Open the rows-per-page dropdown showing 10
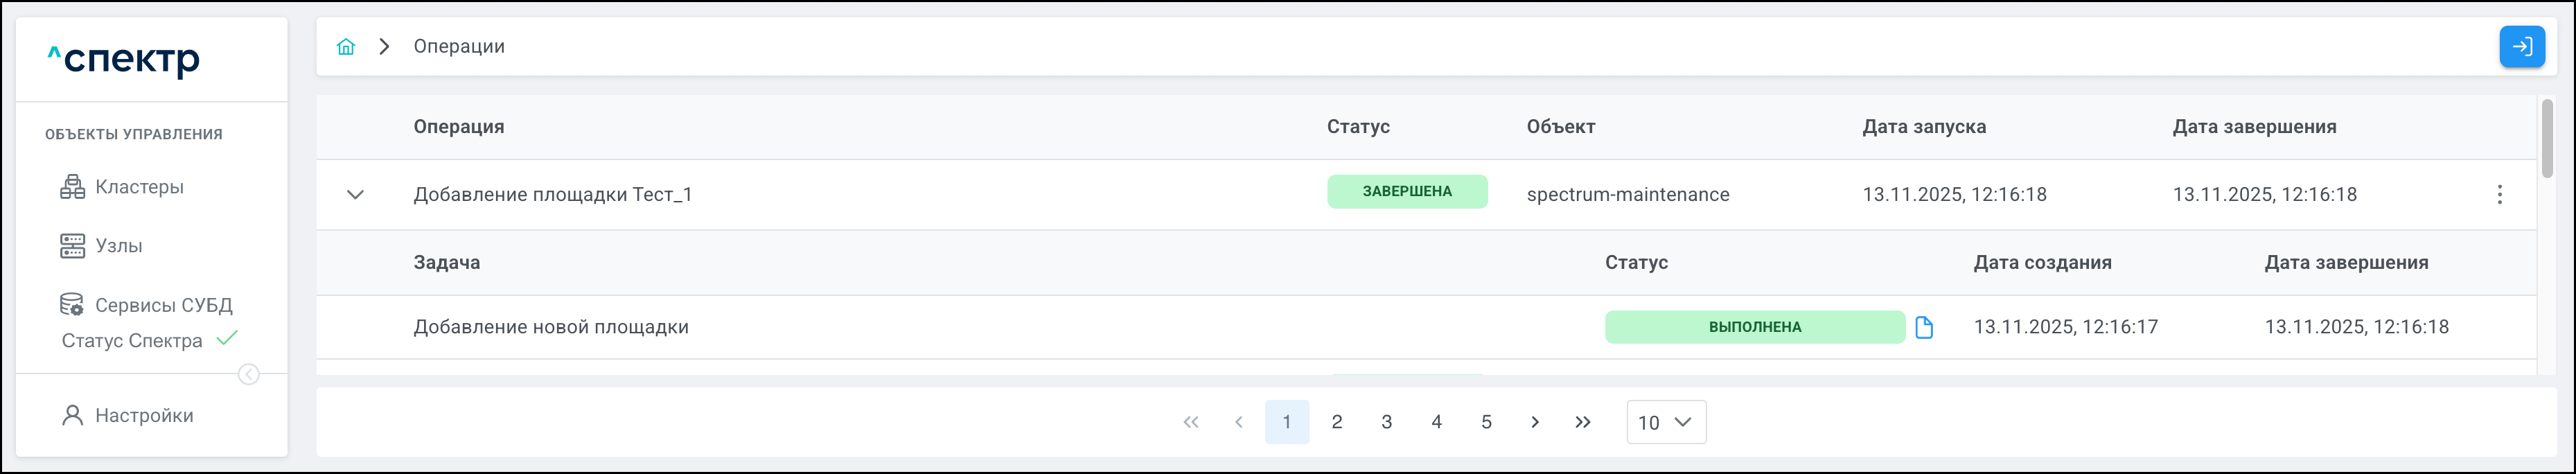Viewport: 2576px width, 474px height. (x=1666, y=422)
